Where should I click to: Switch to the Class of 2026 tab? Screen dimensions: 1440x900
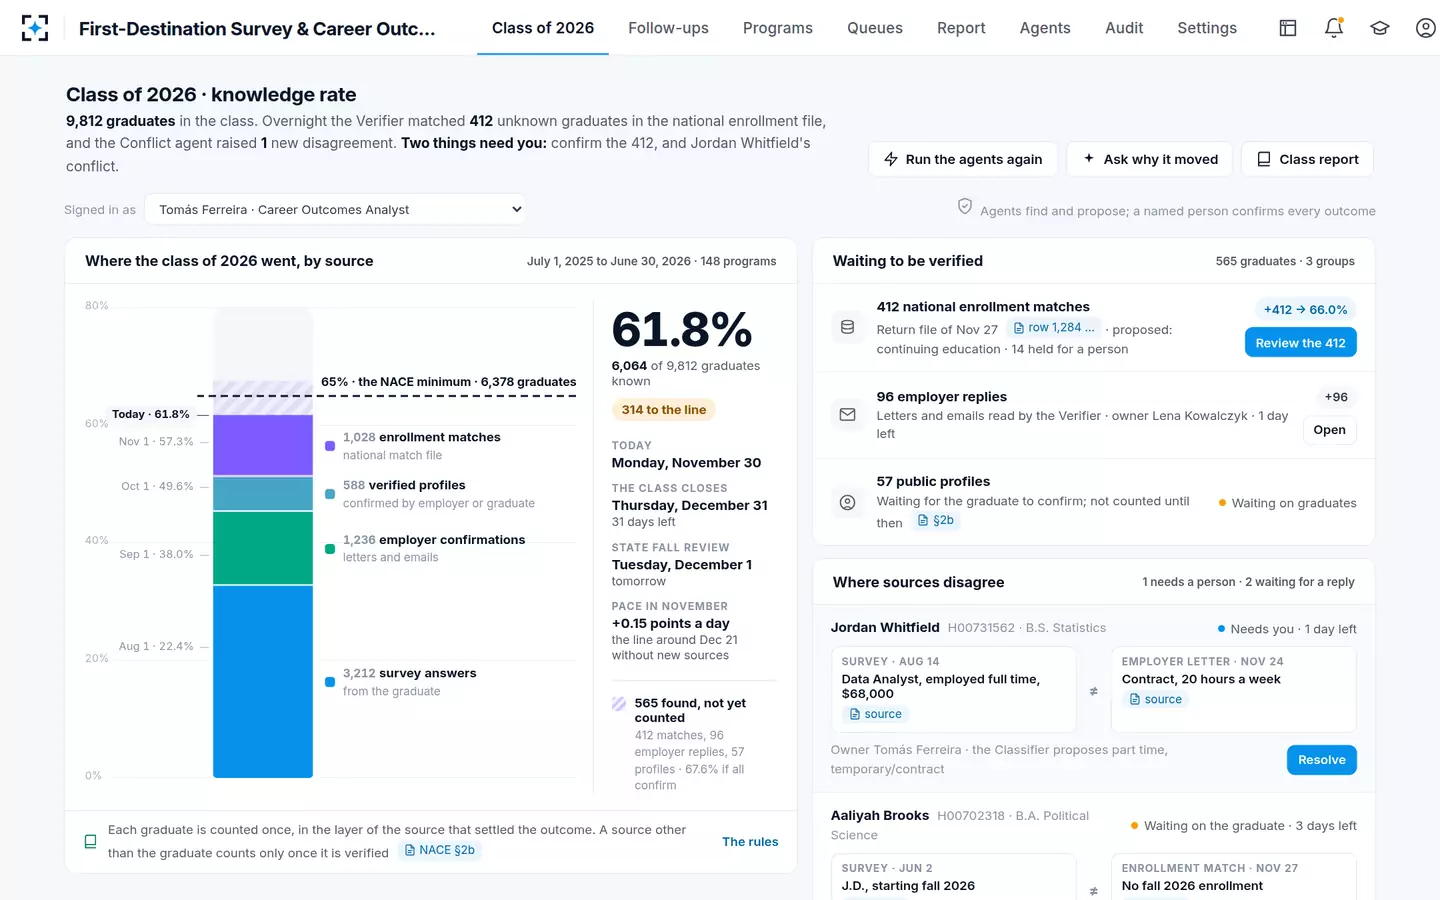(x=543, y=28)
